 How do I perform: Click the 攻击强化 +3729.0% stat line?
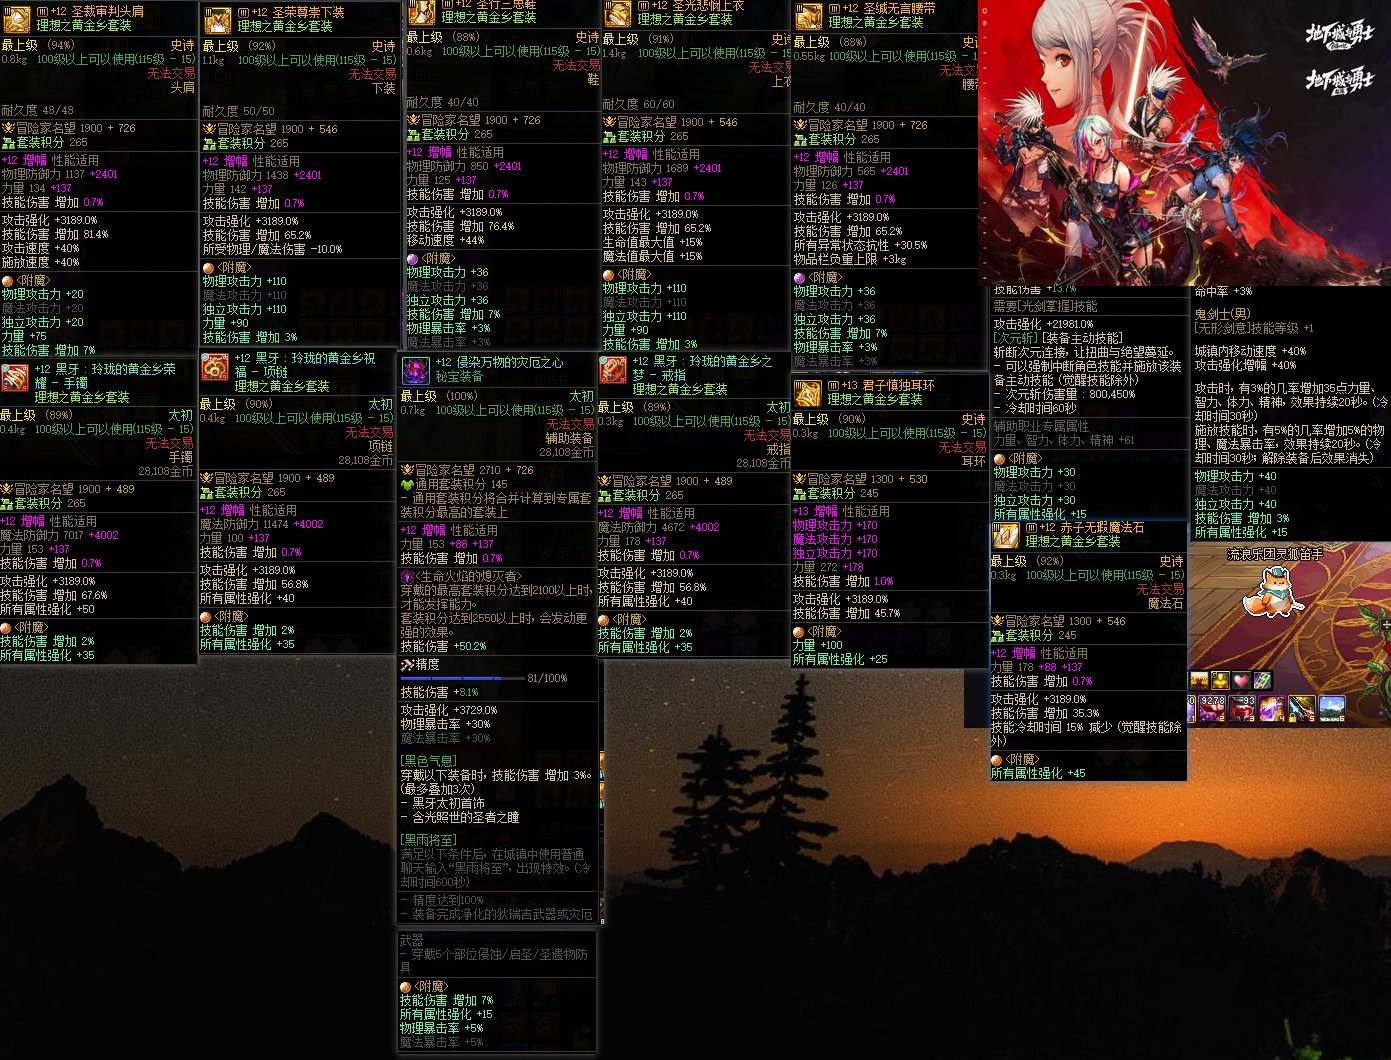449,710
